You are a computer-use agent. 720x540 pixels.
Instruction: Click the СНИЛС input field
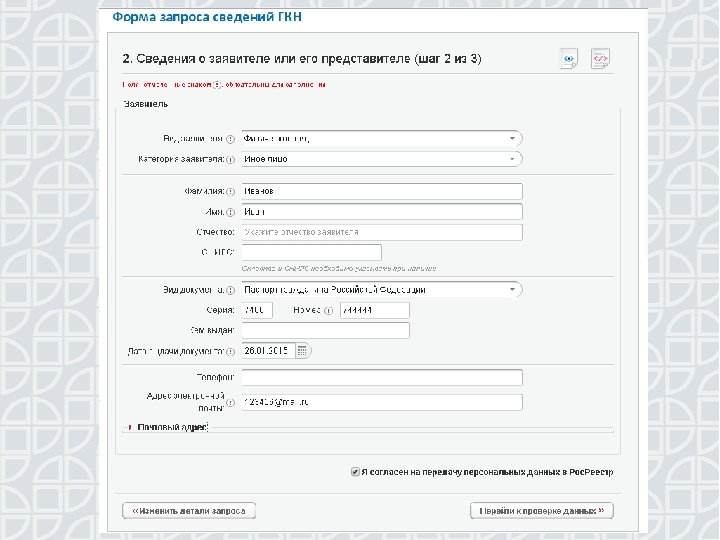click(311, 252)
